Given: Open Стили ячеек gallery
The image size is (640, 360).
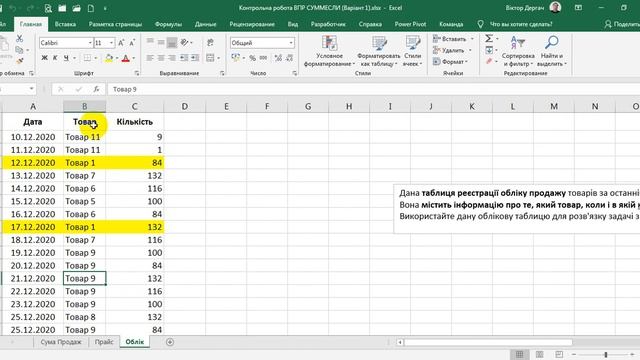Looking at the screenshot, I should (413, 51).
